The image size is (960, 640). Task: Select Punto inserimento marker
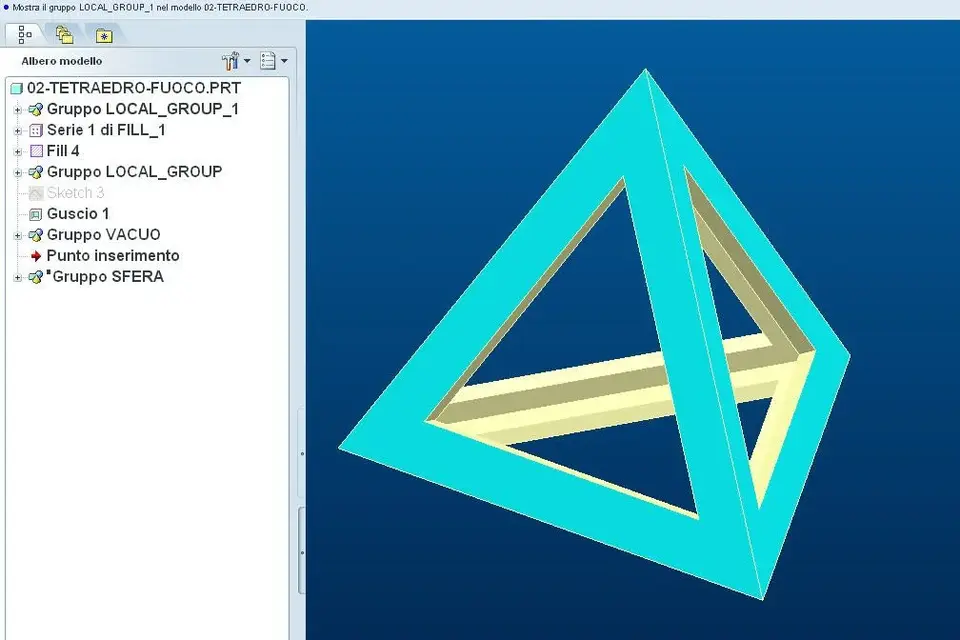point(113,255)
